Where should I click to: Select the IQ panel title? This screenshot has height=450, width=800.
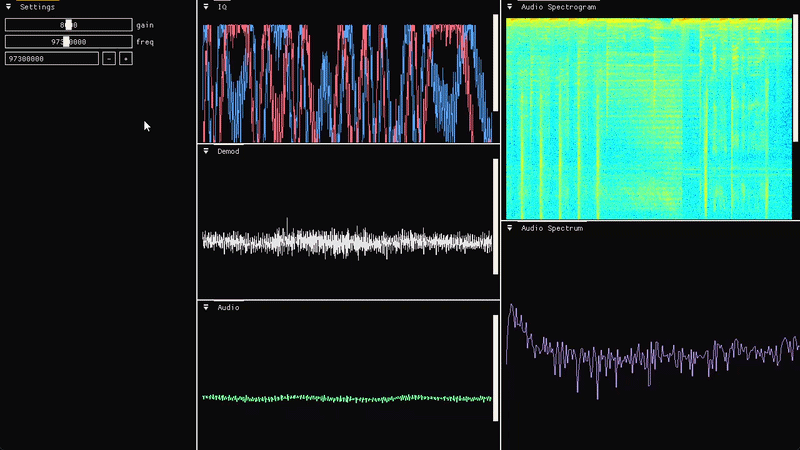pyautogui.click(x=222, y=7)
